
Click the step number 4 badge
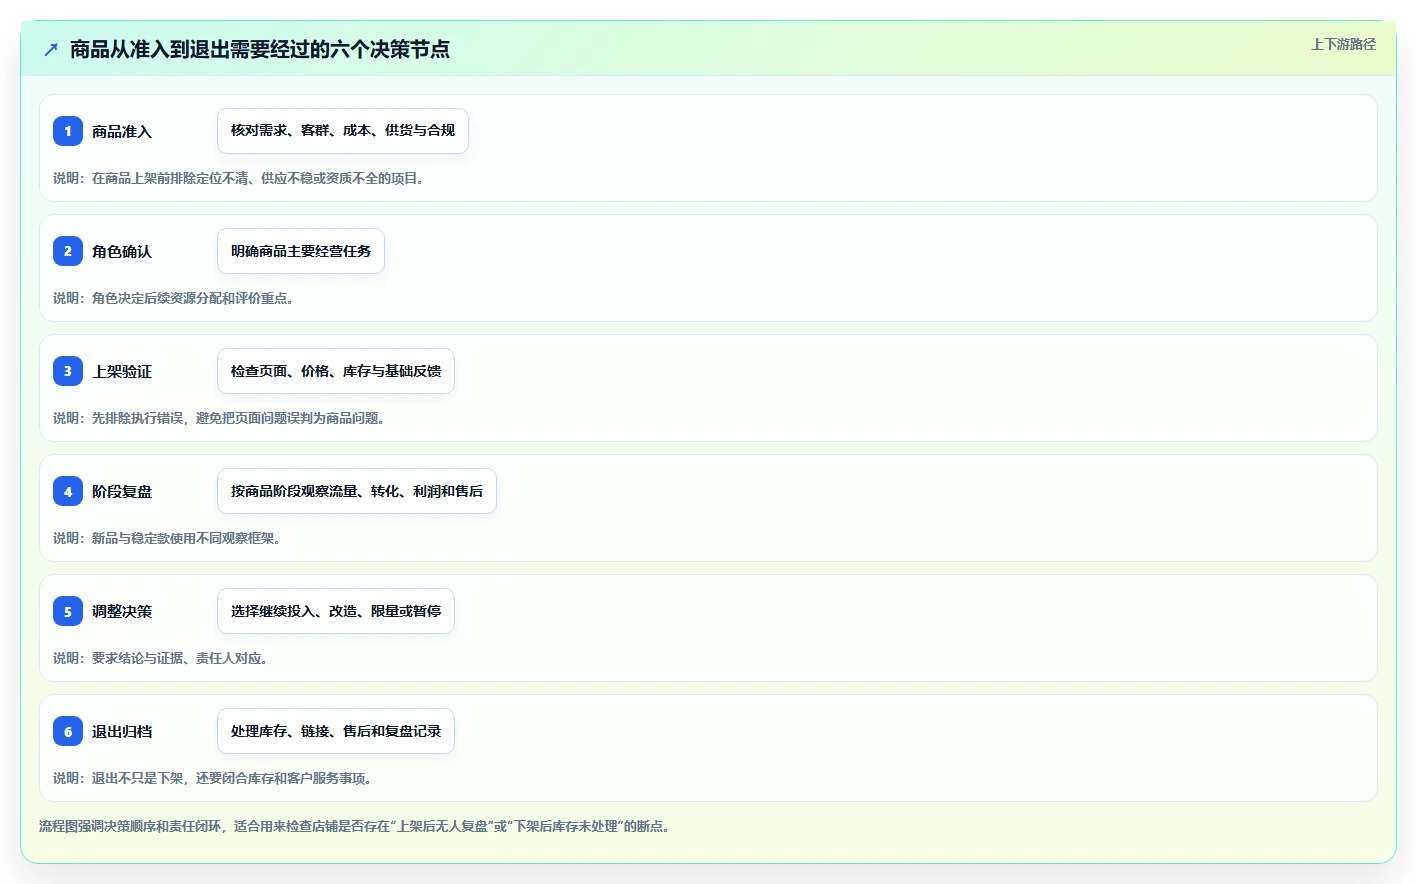click(x=68, y=491)
